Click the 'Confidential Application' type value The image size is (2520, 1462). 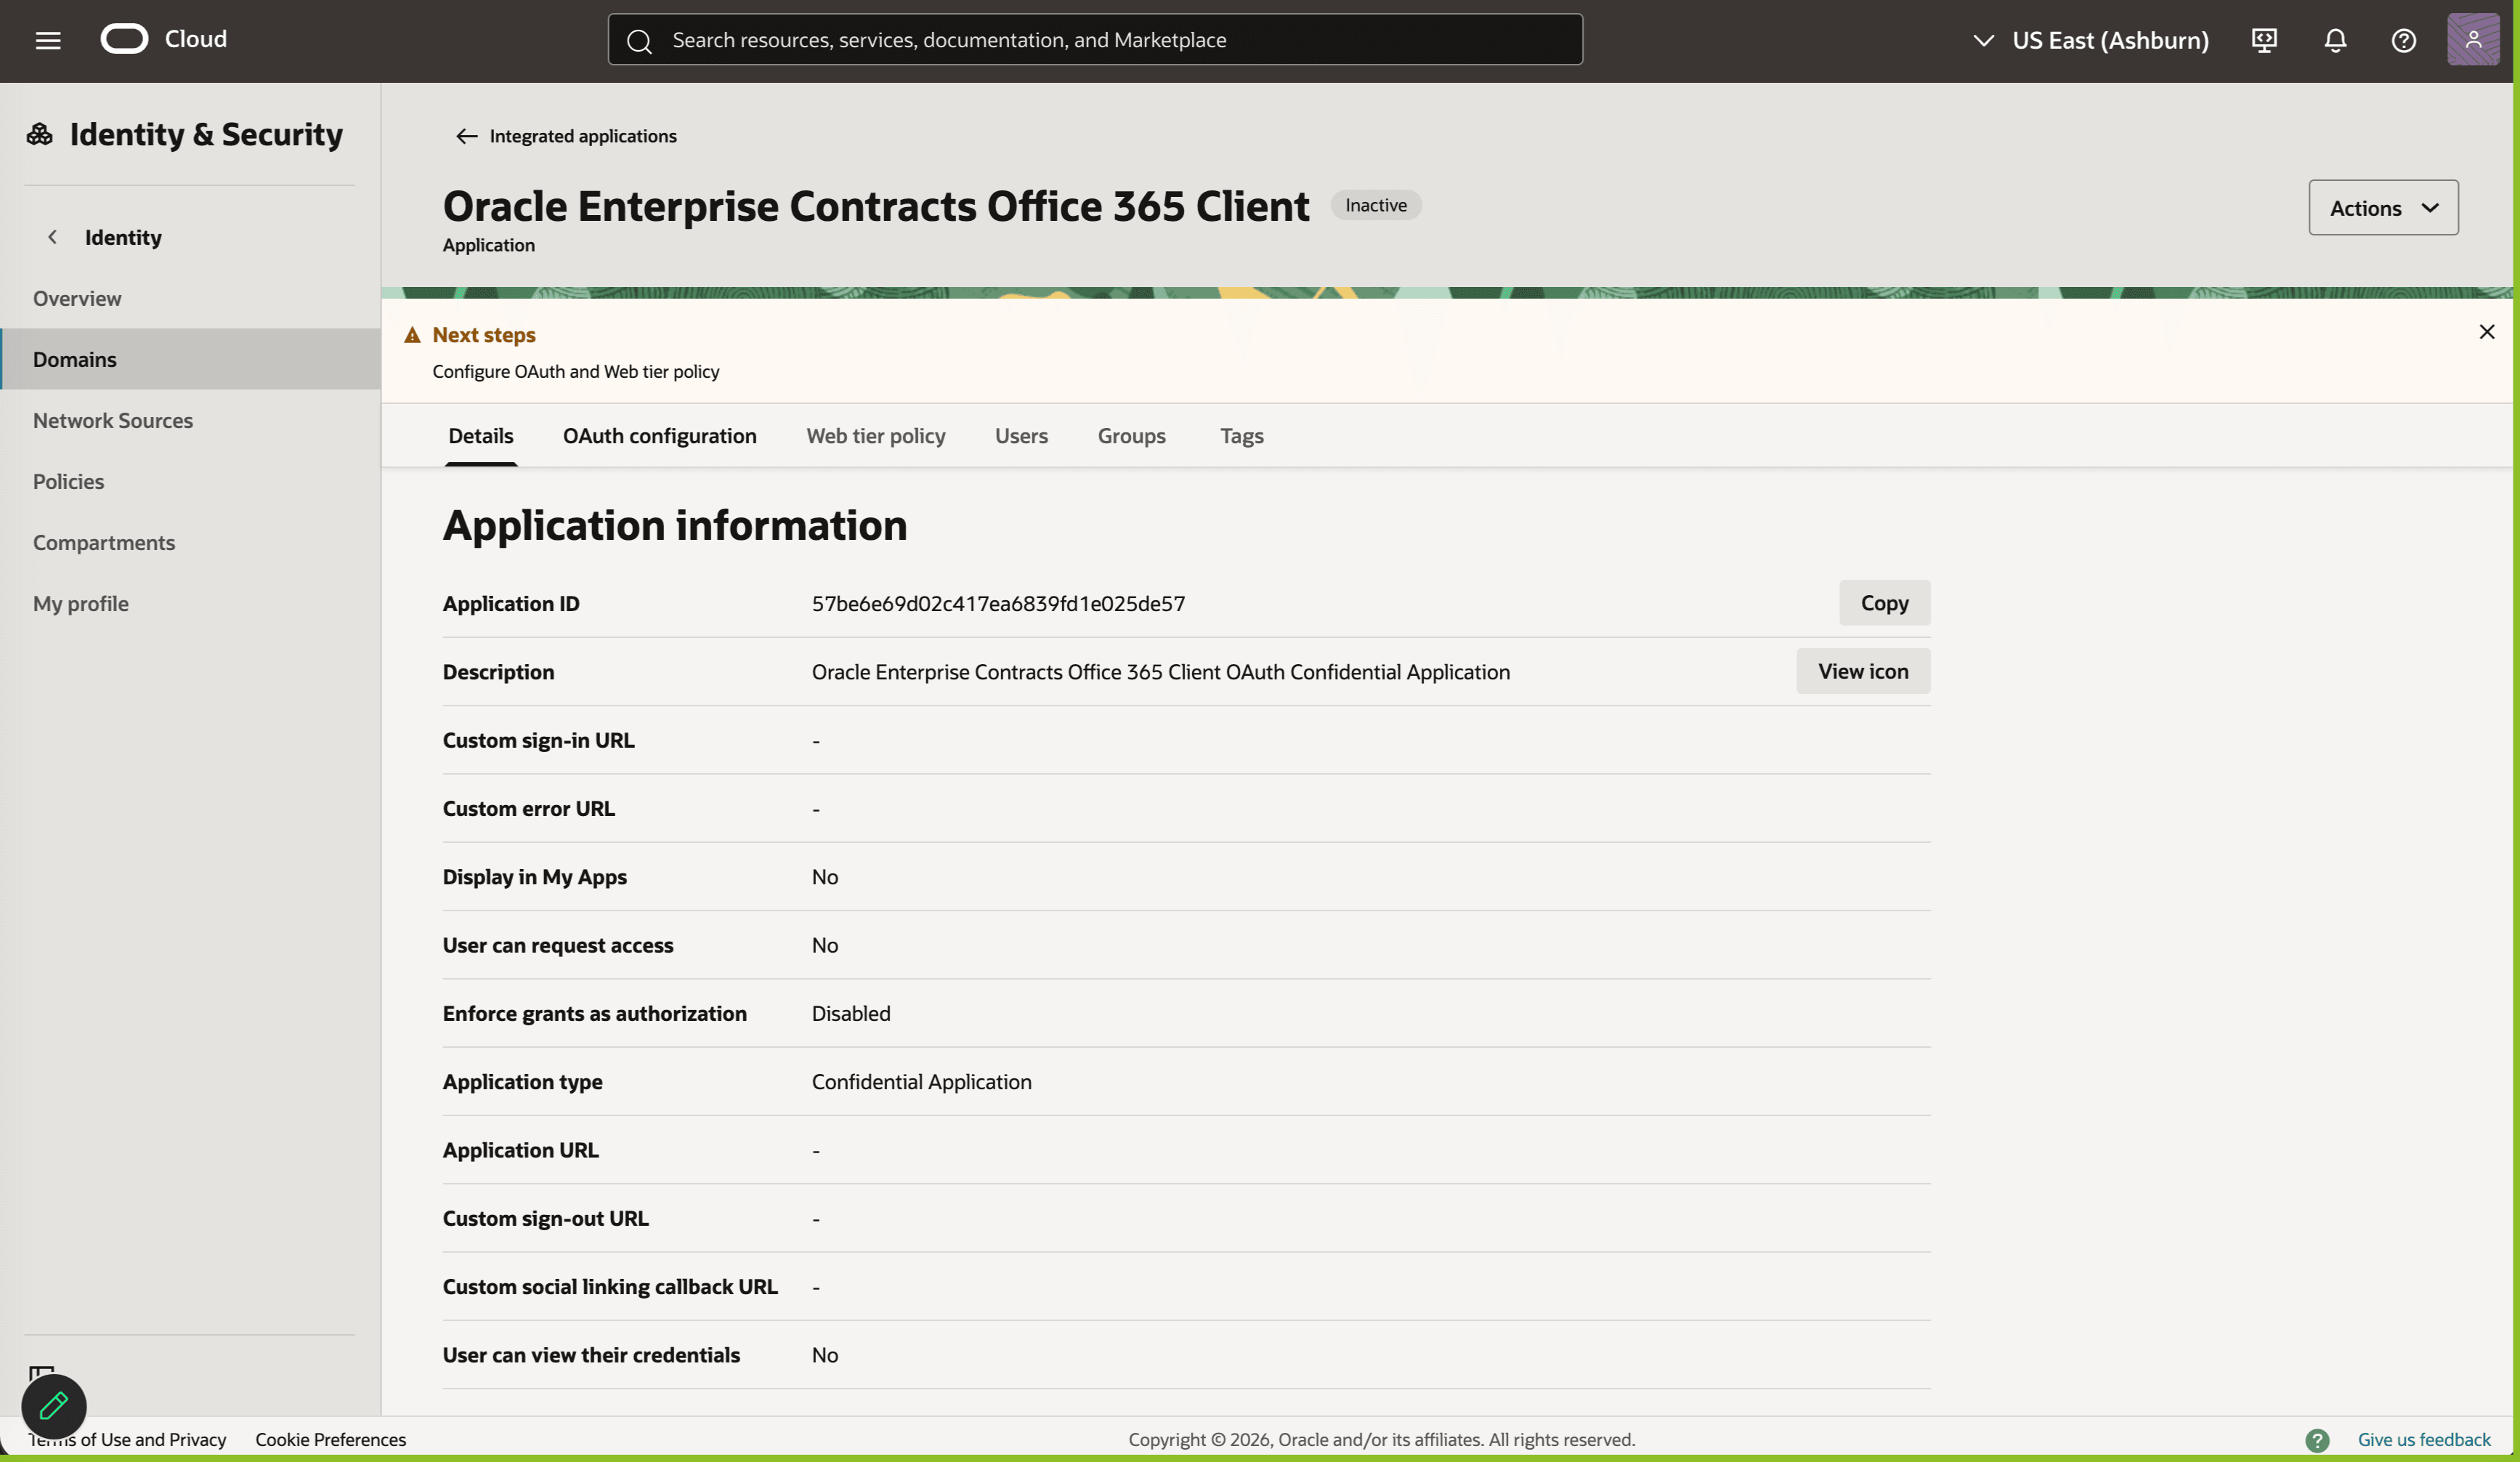point(921,1081)
